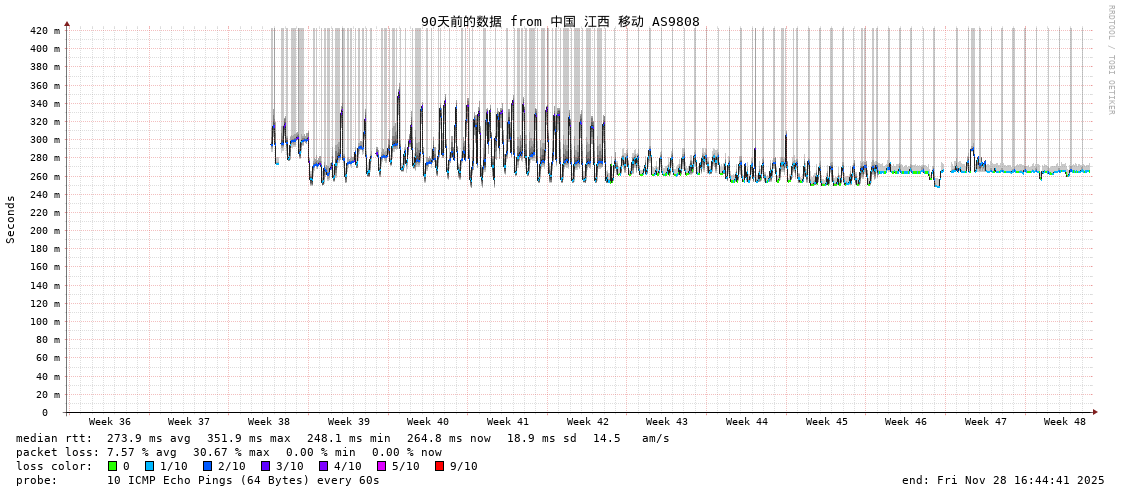Image resolution: width=1121 pixels, height=494 pixels.
Task: Click the 420 m y-axis tick label
Action: click(x=44, y=30)
